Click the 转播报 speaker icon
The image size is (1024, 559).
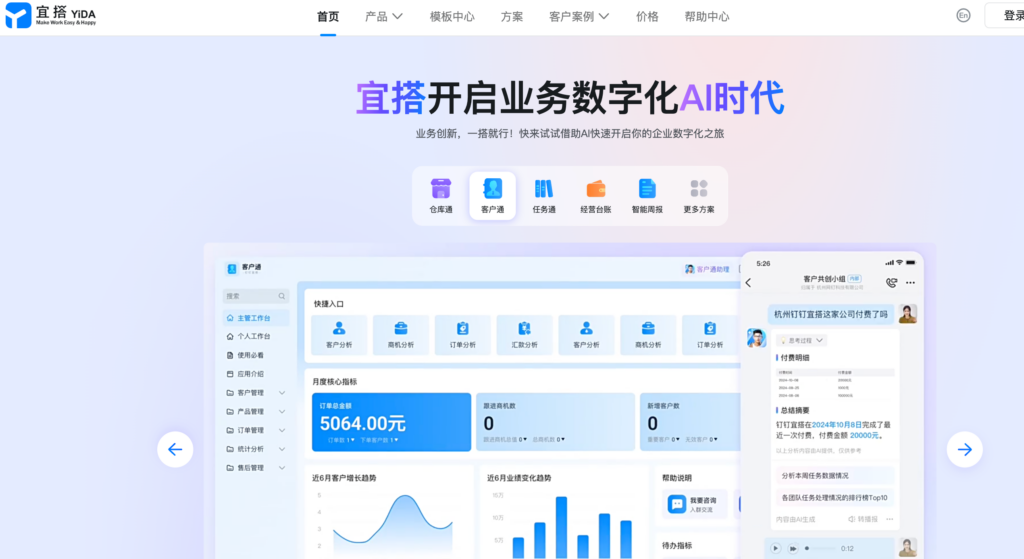(x=852, y=519)
